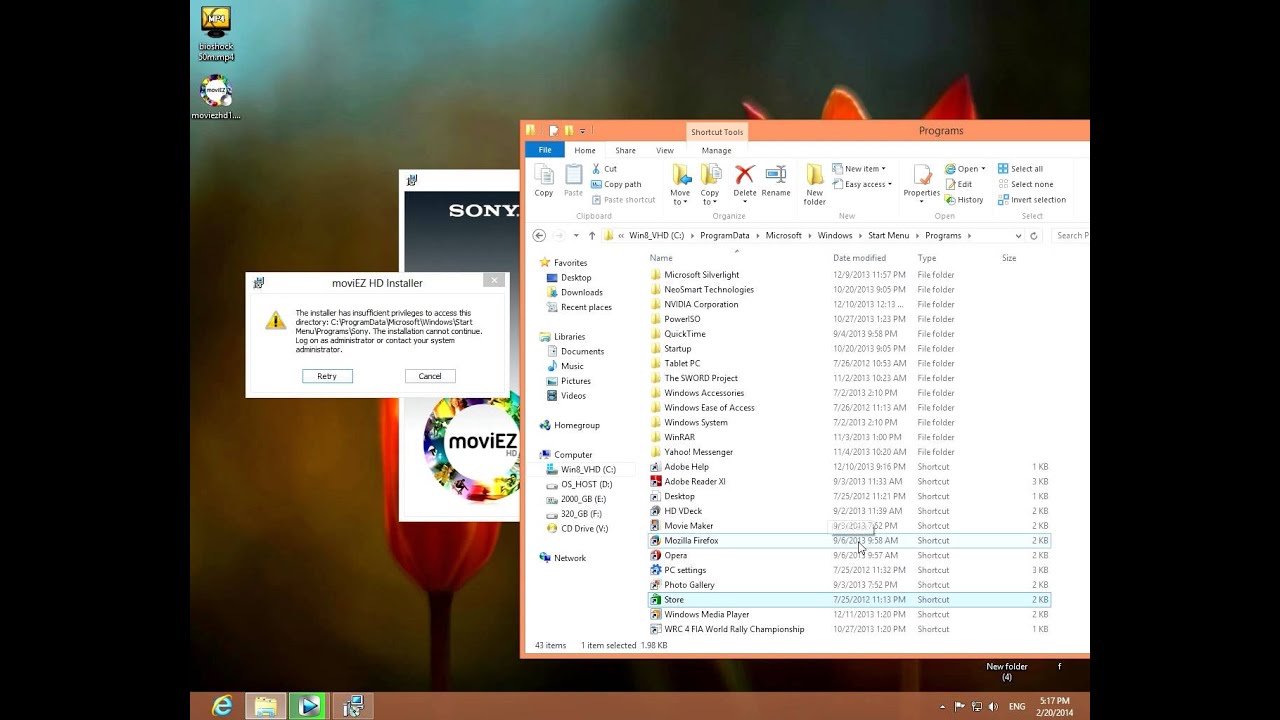This screenshot has width=1280, height=720.
Task: Switch to the View ribbon tab
Action: (664, 150)
